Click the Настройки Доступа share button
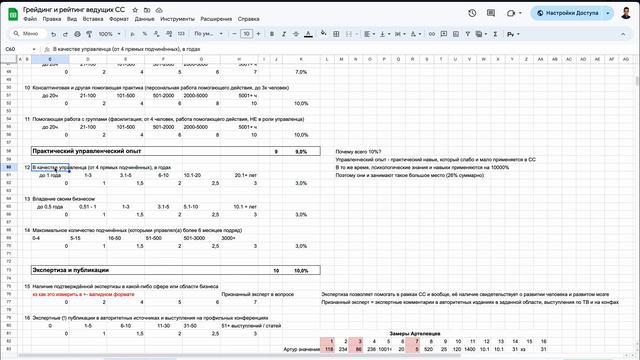This screenshot has height=360, width=640. tap(568, 13)
